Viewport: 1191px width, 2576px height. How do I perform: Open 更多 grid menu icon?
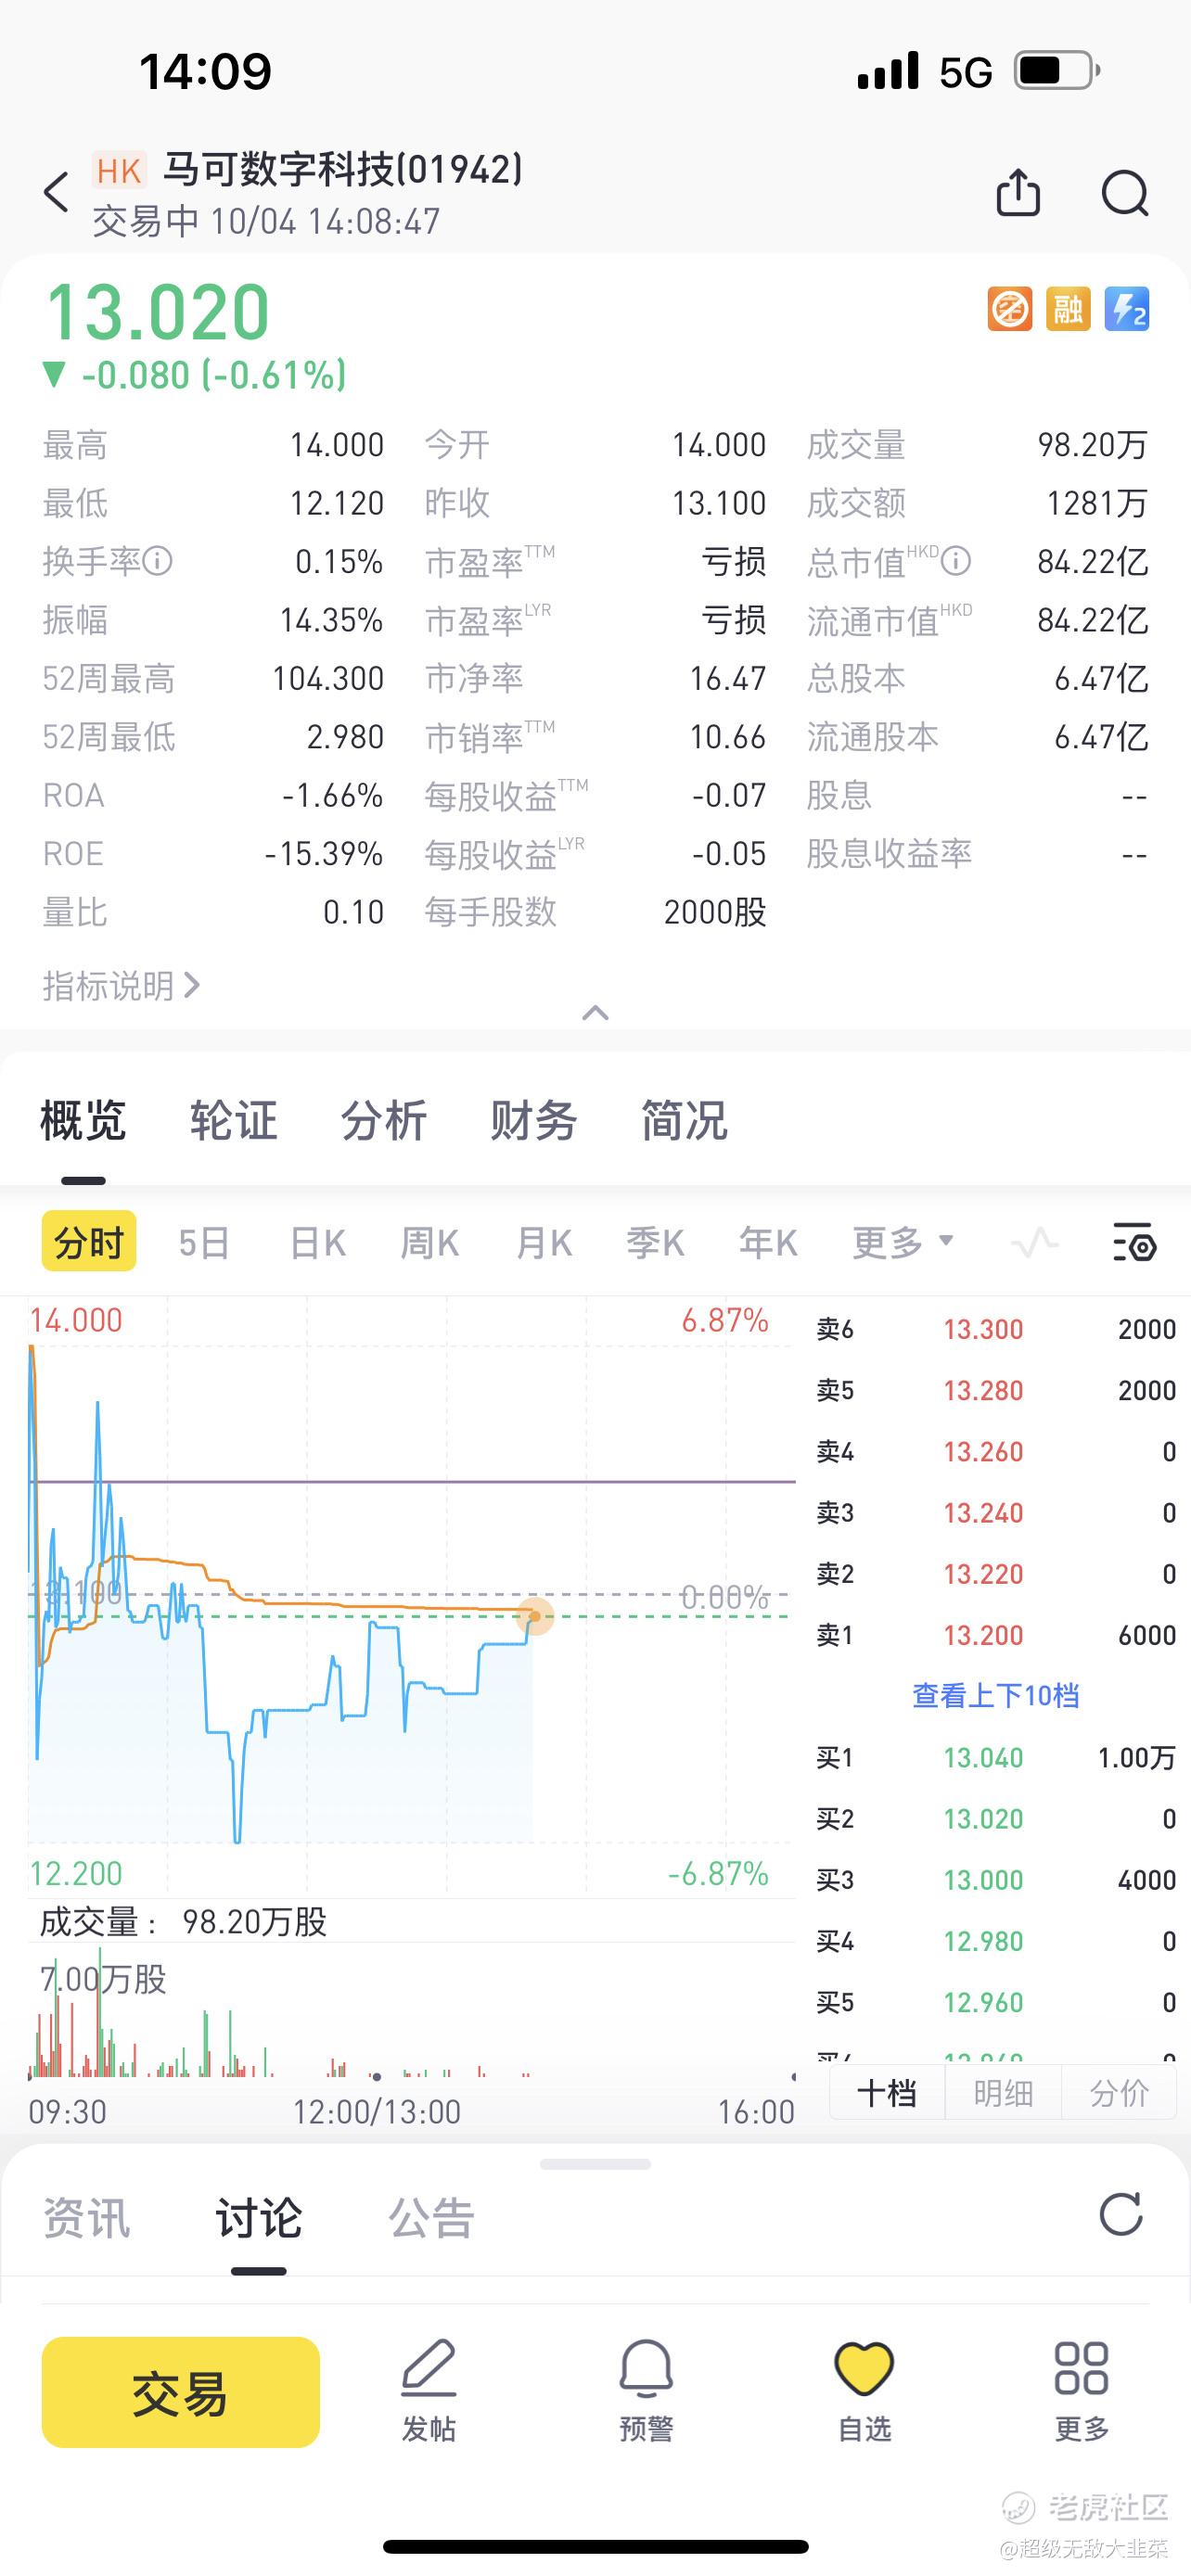click(x=1082, y=2369)
